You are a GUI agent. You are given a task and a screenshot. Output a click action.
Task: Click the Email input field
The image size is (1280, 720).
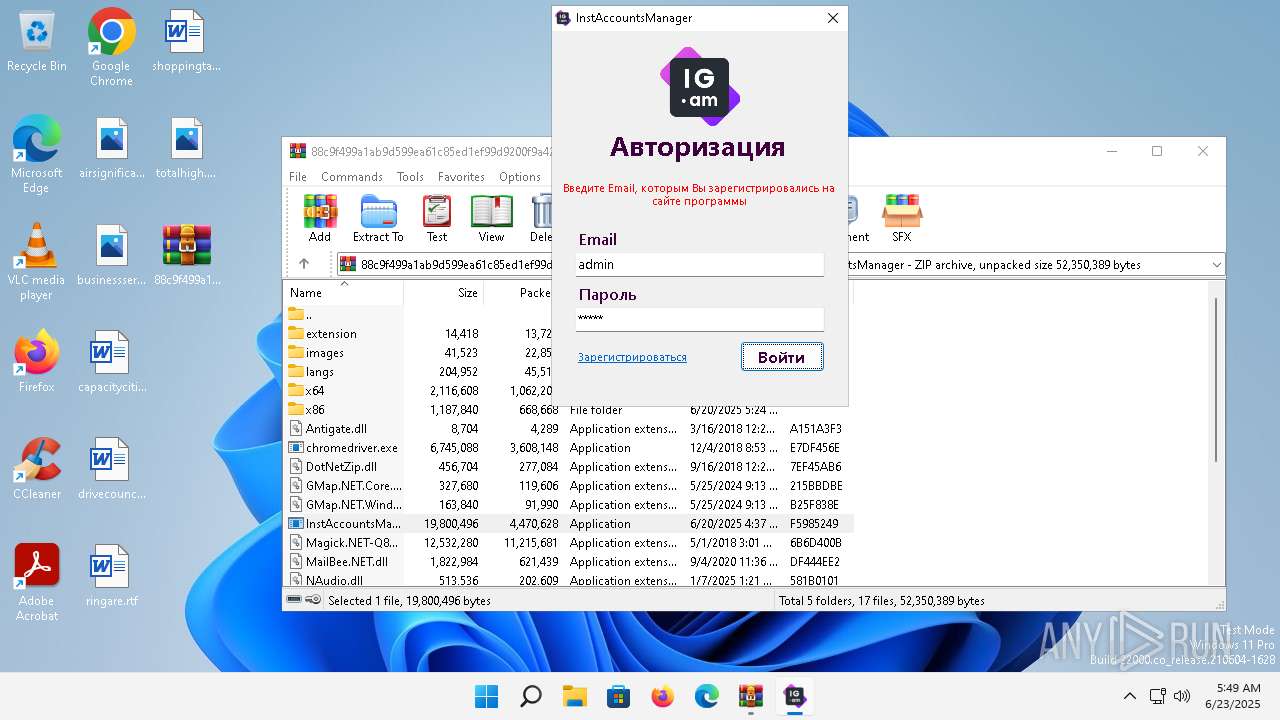700,264
